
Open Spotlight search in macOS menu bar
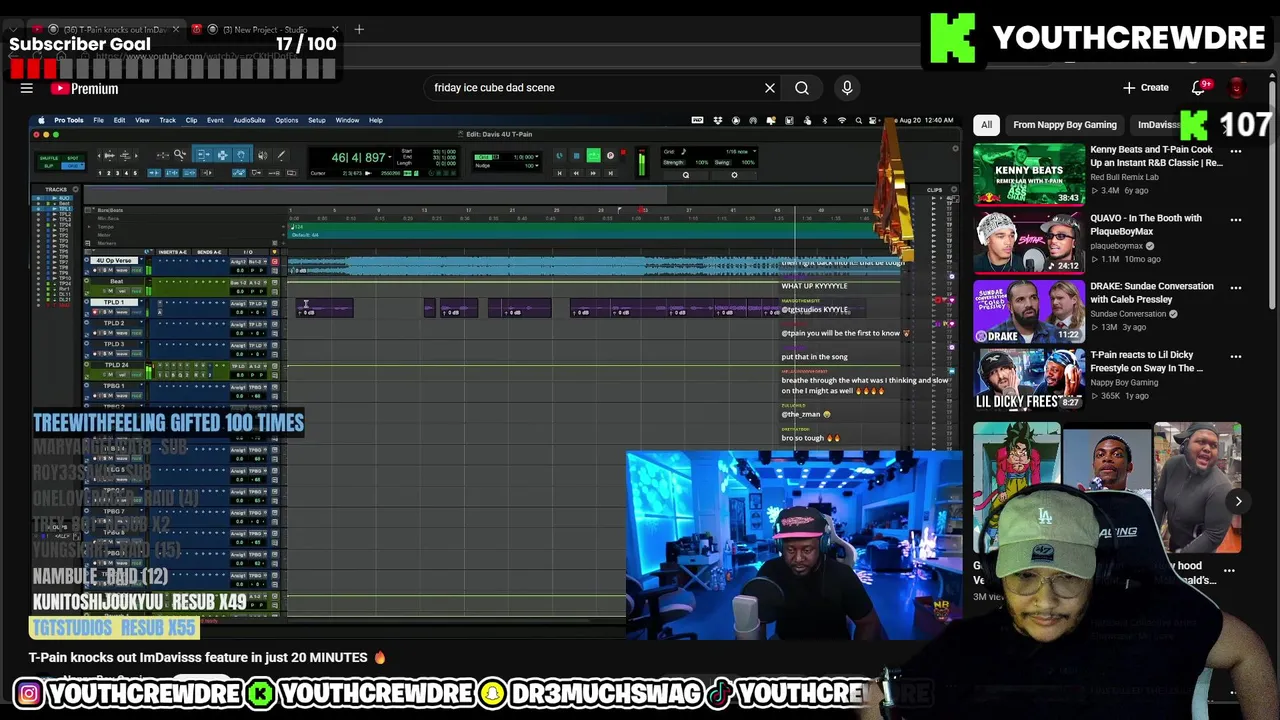(x=858, y=120)
